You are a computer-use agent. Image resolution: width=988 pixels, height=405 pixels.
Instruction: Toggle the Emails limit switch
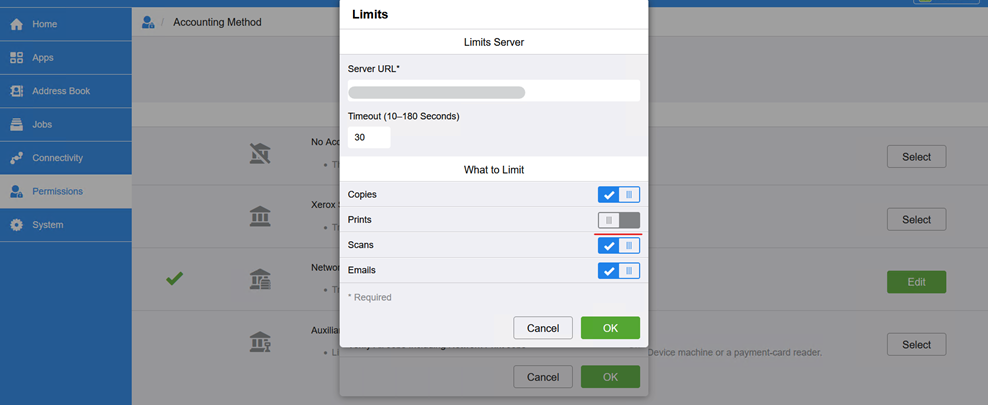point(618,270)
